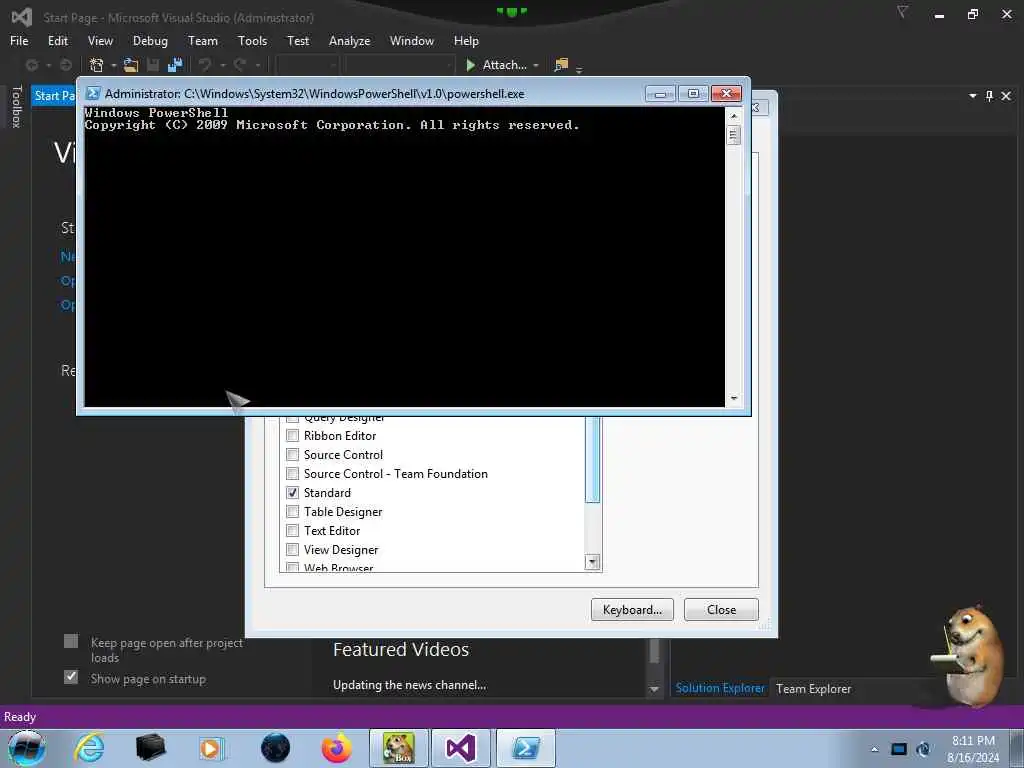Click the notifications flag icon in title bar
Screen dimensions: 1024x768
pyautogui.click(x=902, y=12)
